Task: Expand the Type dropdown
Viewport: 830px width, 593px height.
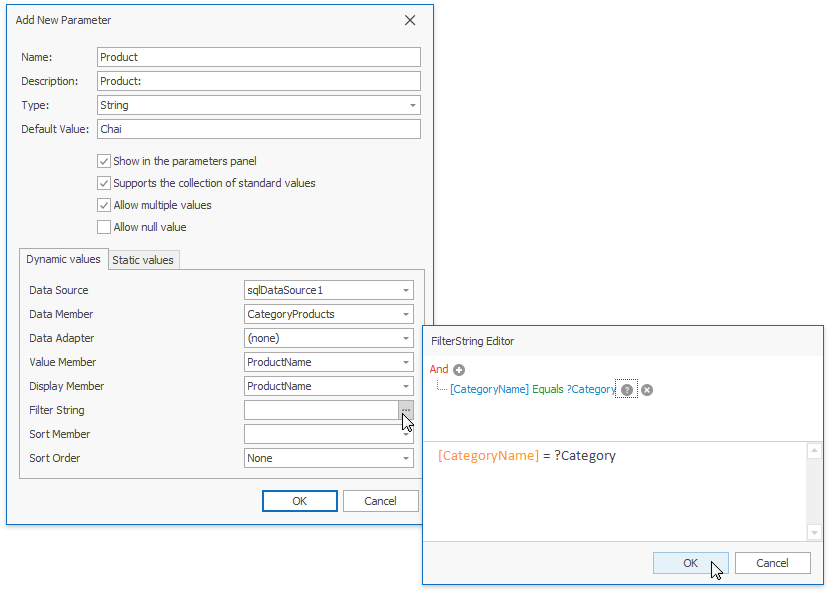Action: 412,105
